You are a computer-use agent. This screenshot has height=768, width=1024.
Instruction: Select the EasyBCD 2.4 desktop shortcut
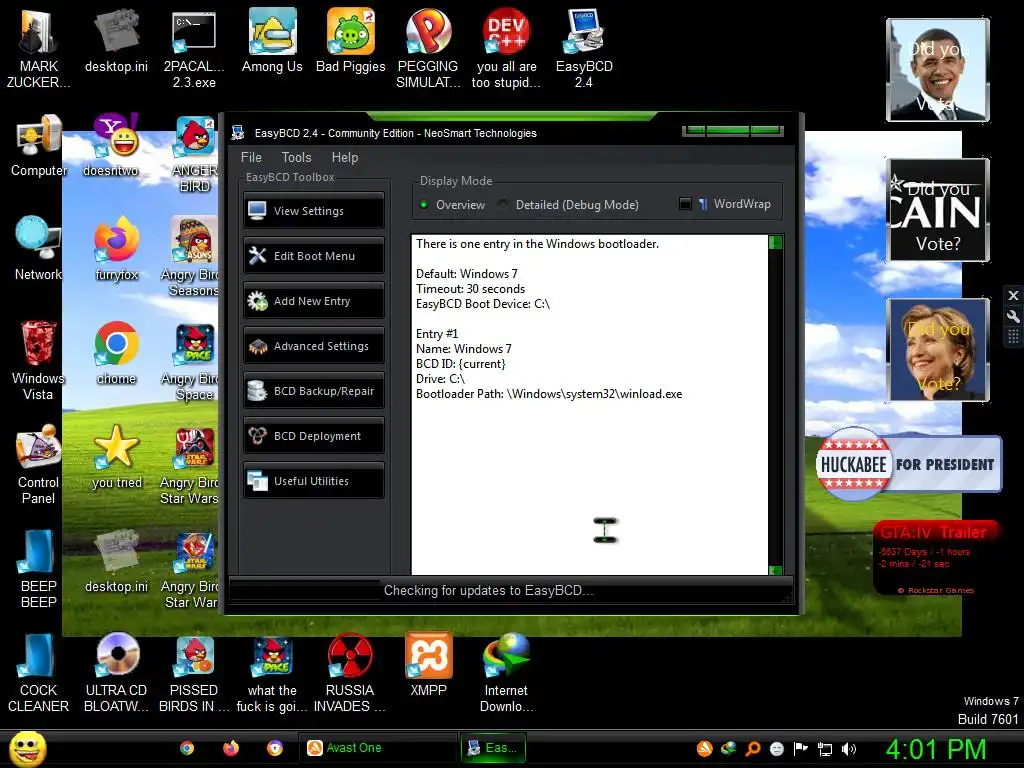point(584,49)
